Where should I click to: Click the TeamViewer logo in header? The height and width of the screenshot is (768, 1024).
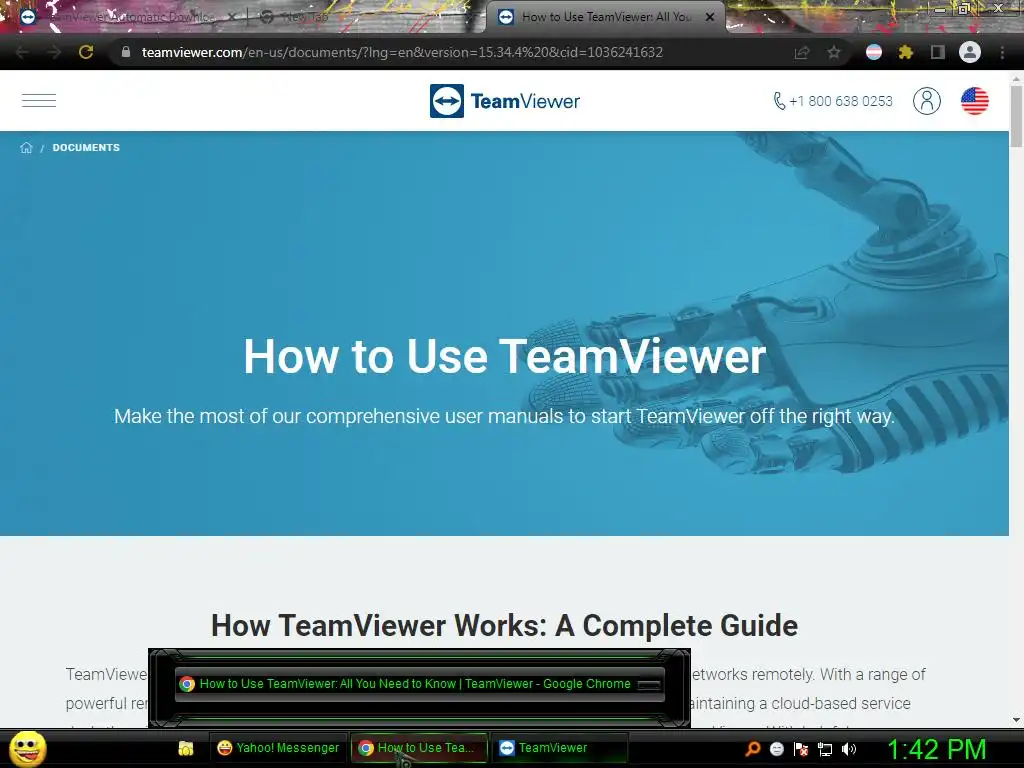[x=505, y=101]
